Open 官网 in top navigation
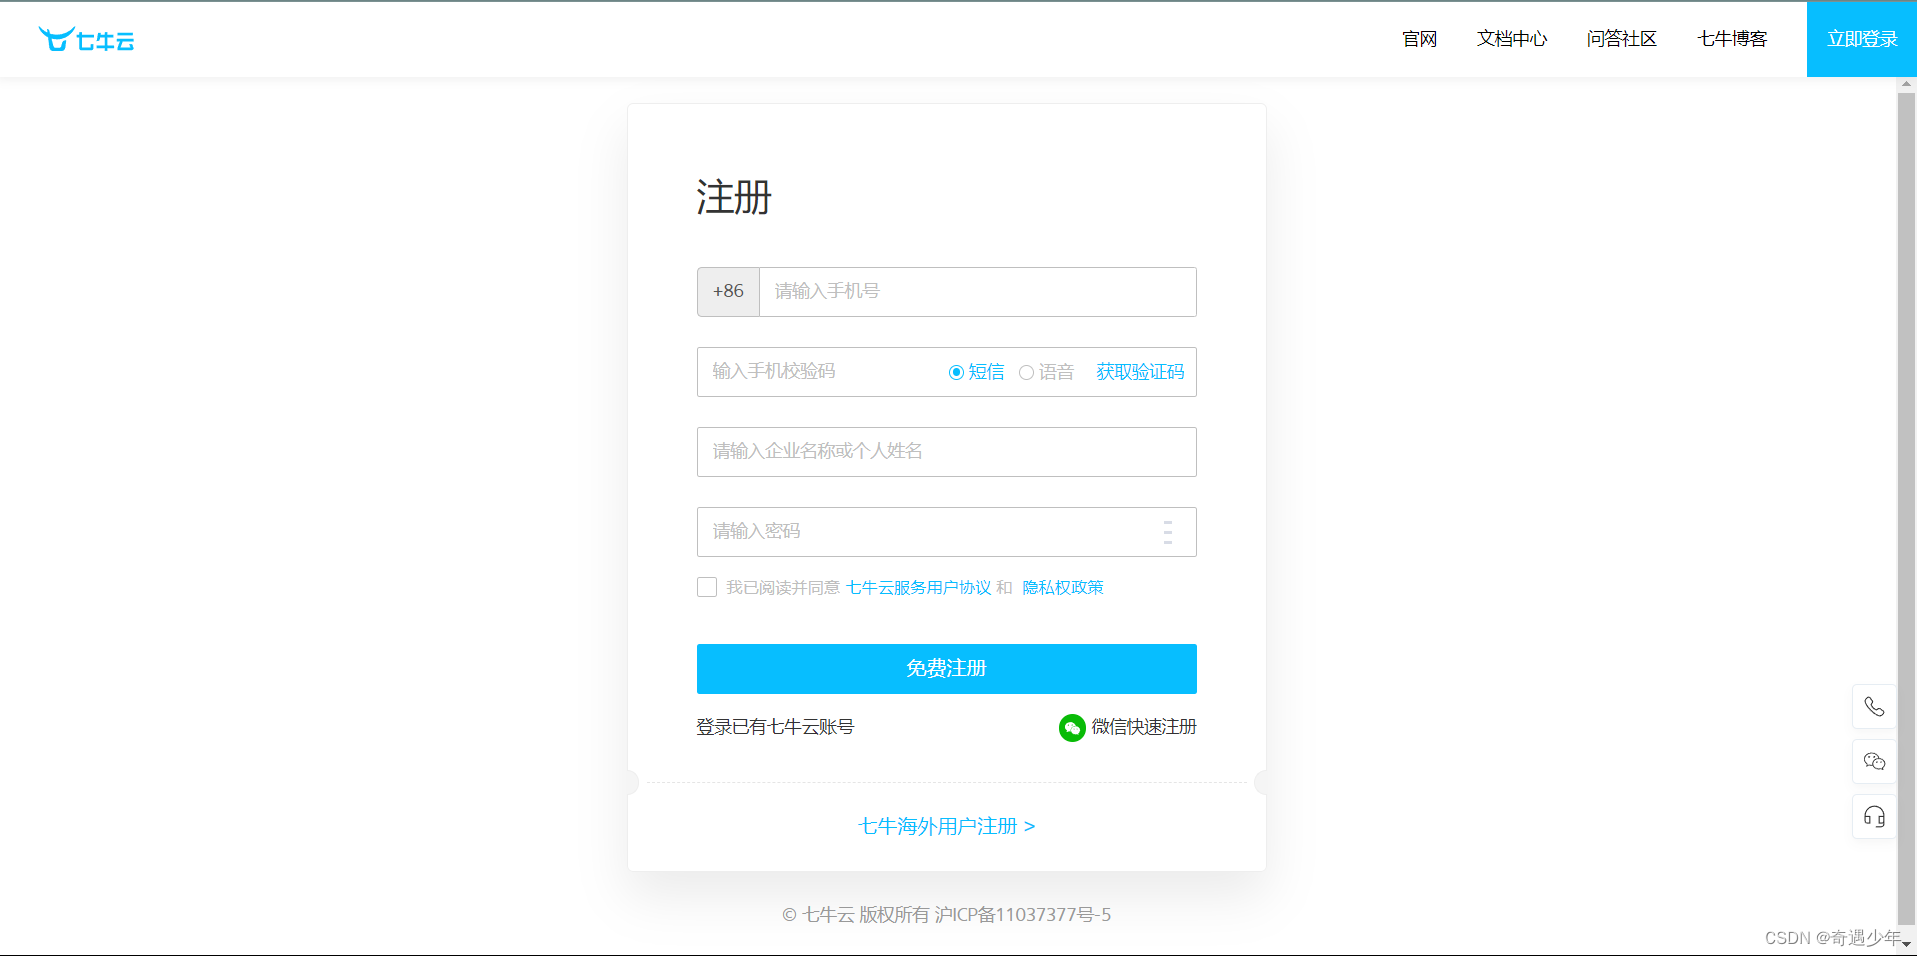The height and width of the screenshot is (956, 1917). pyautogui.click(x=1419, y=39)
